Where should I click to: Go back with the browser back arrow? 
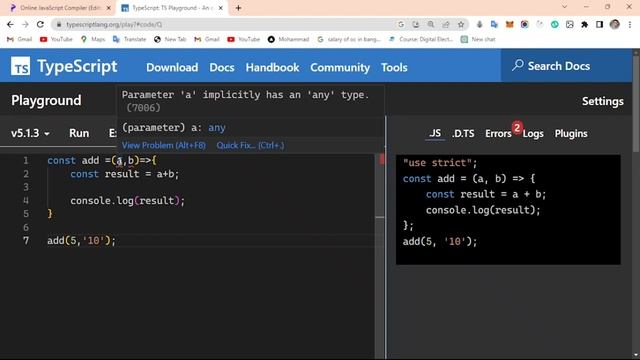pos(10,24)
